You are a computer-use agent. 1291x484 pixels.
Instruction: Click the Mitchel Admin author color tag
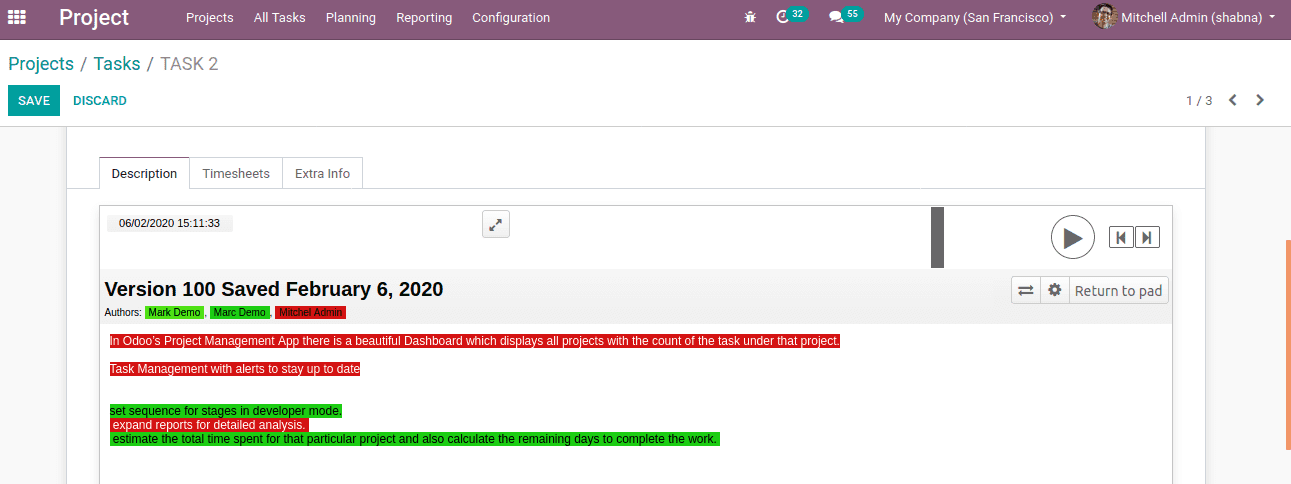(x=311, y=312)
